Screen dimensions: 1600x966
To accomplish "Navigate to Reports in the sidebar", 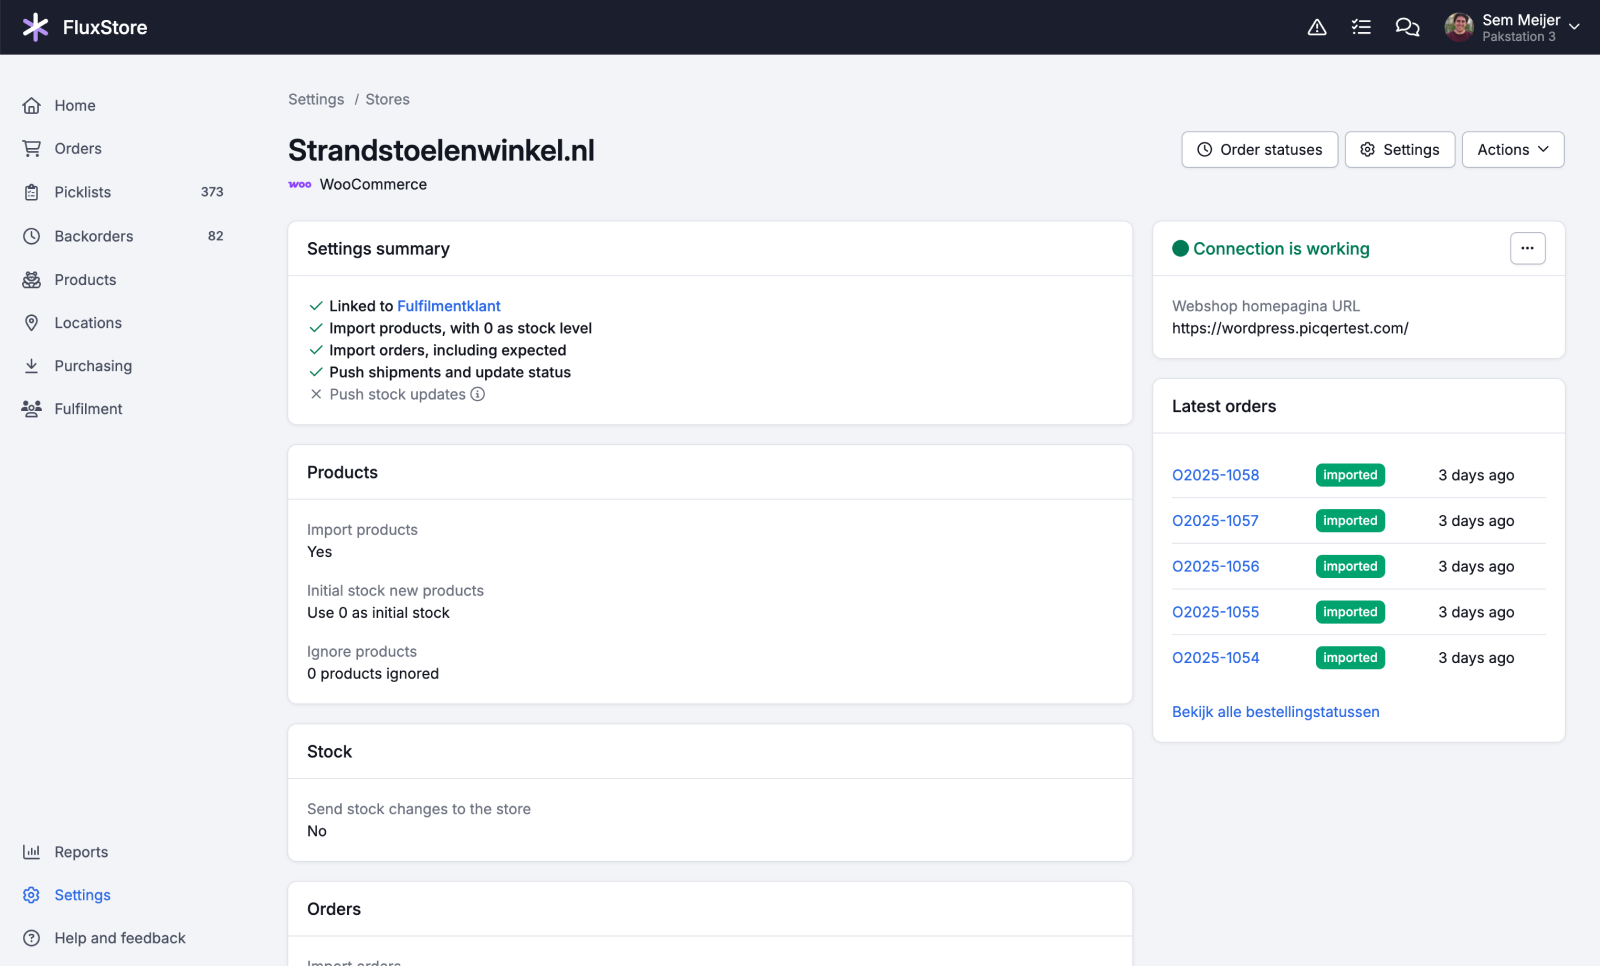I will click(81, 852).
